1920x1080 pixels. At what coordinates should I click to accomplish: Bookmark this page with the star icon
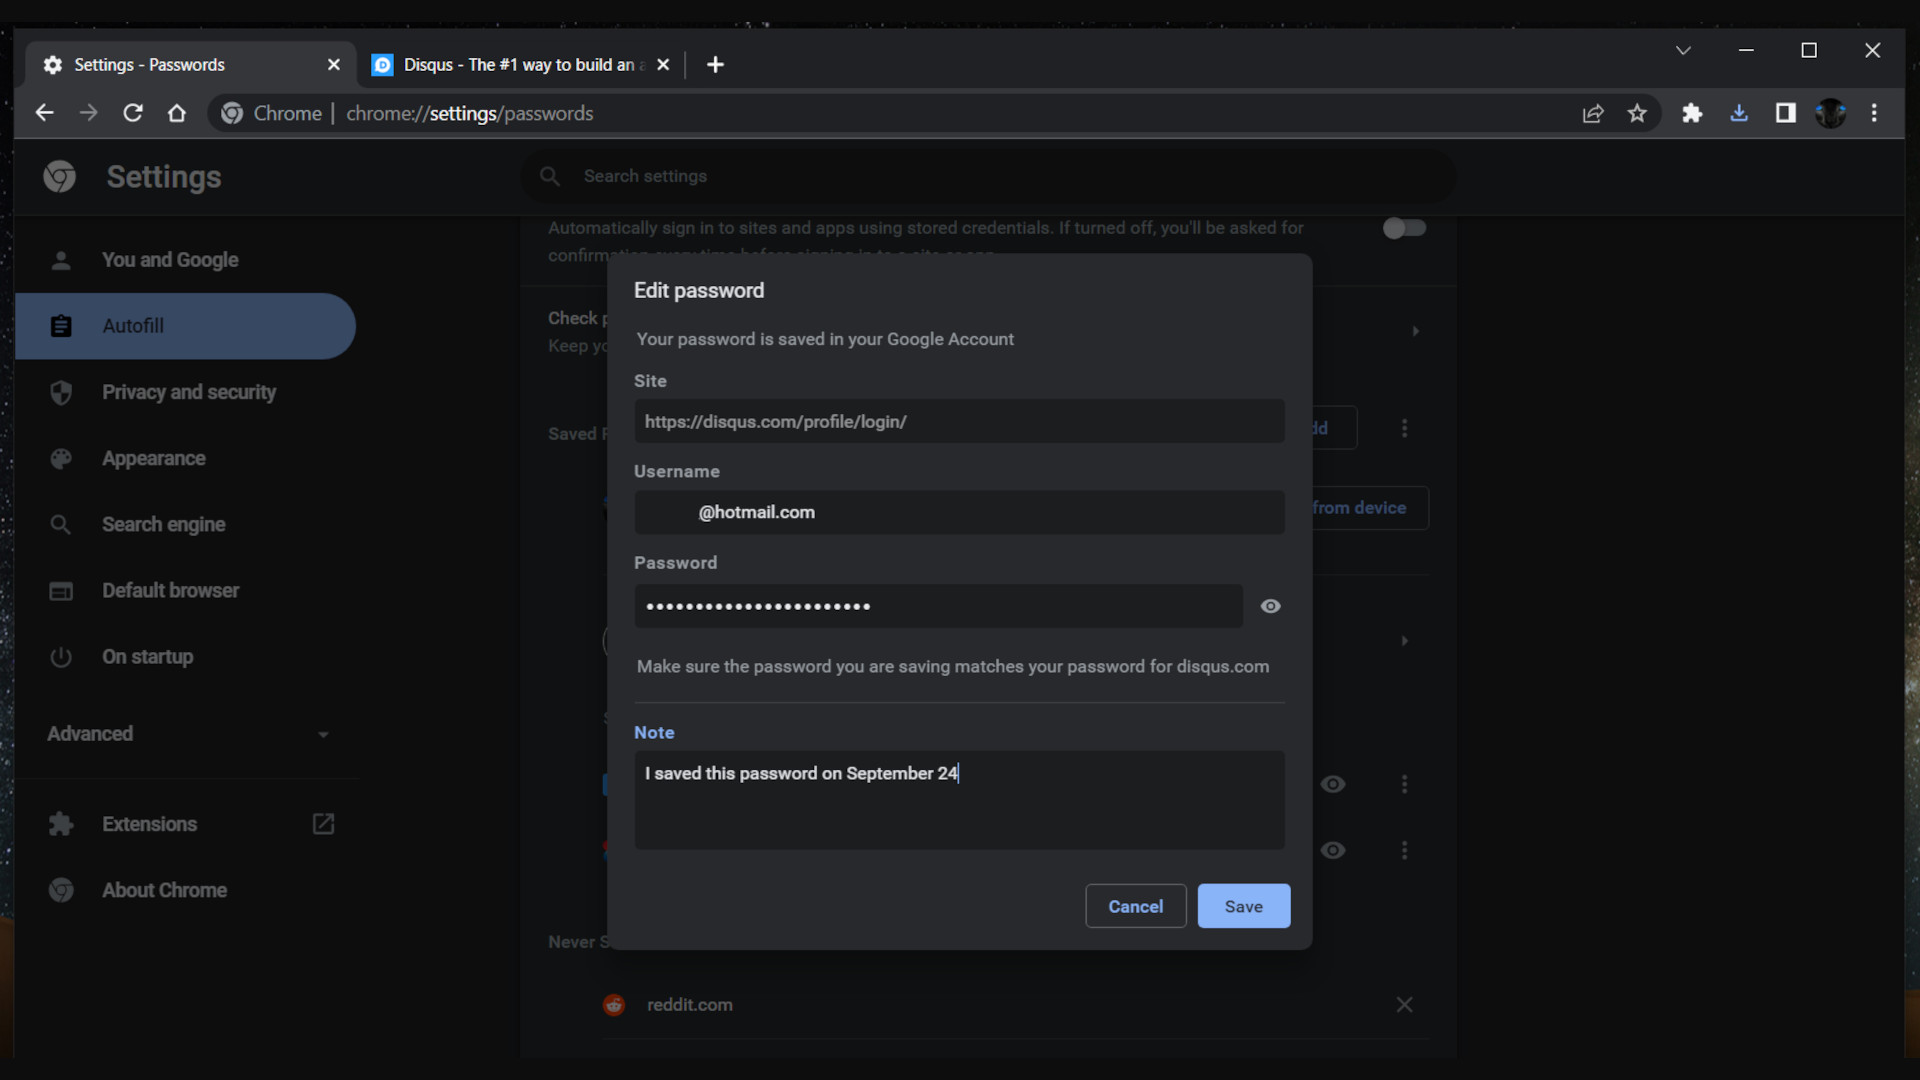[1637, 113]
